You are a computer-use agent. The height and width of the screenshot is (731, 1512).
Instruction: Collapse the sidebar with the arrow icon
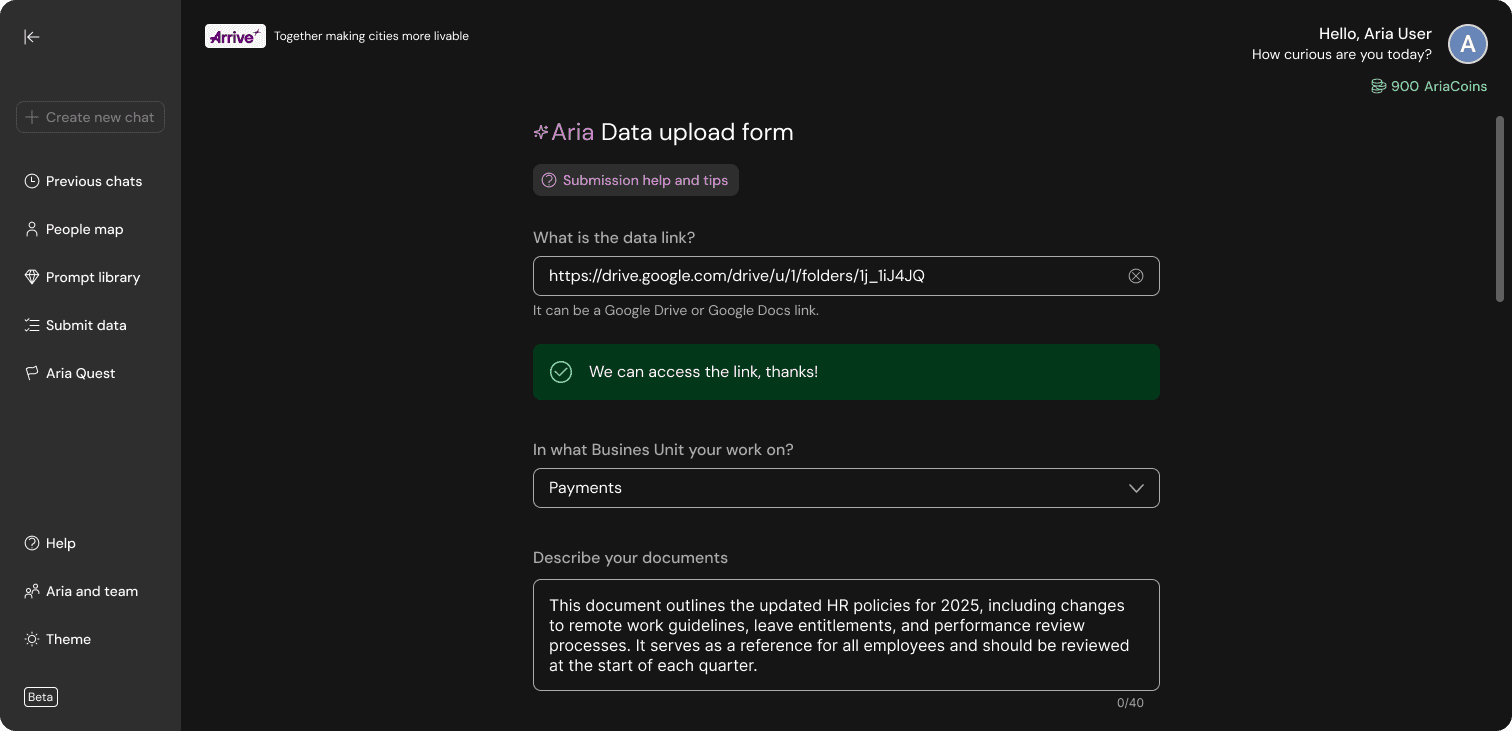pyautogui.click(x=32, y=37)
